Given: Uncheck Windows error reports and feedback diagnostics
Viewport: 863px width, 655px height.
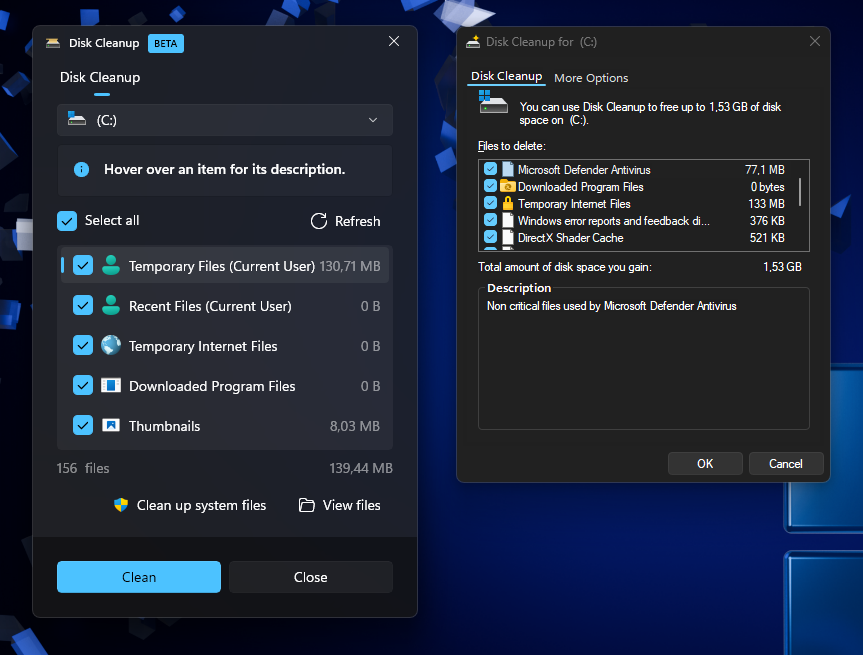Looking at the screenshot, I should tap(490, 220).
